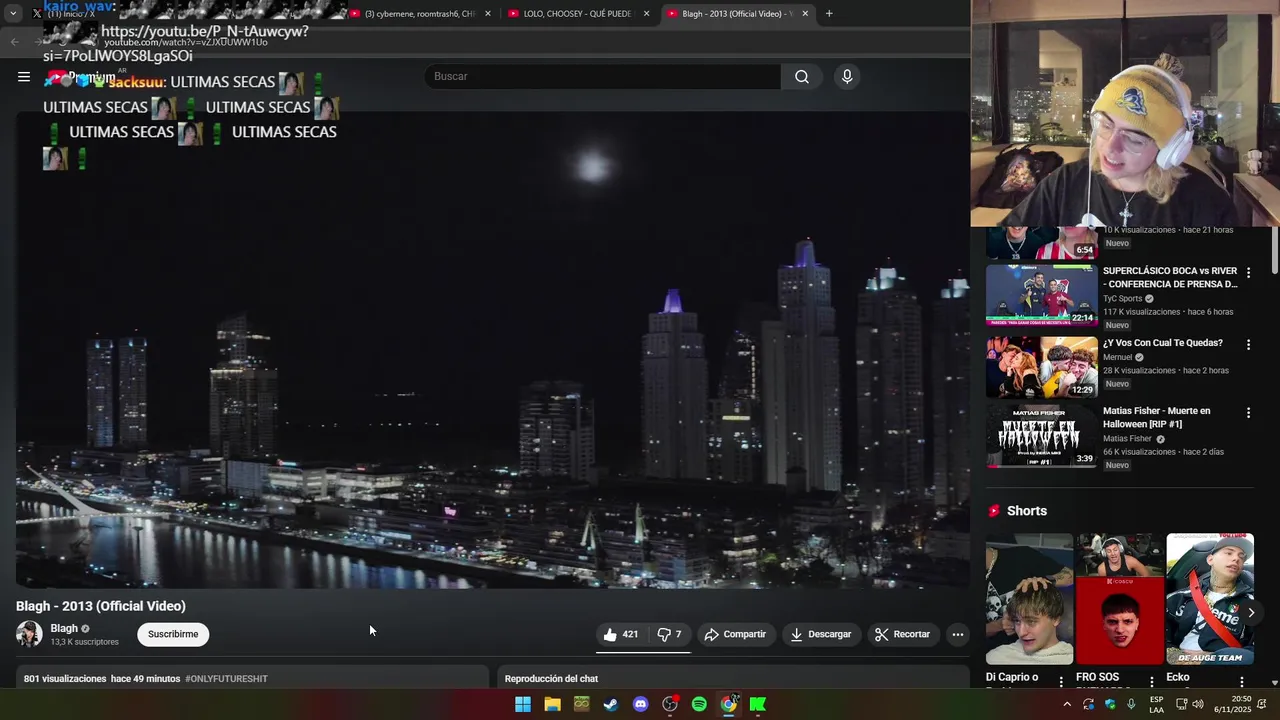
Task: Open the SUPERCLÁSICO BOCA vs RIVER thumbnail
Action: coord(1042,295)
